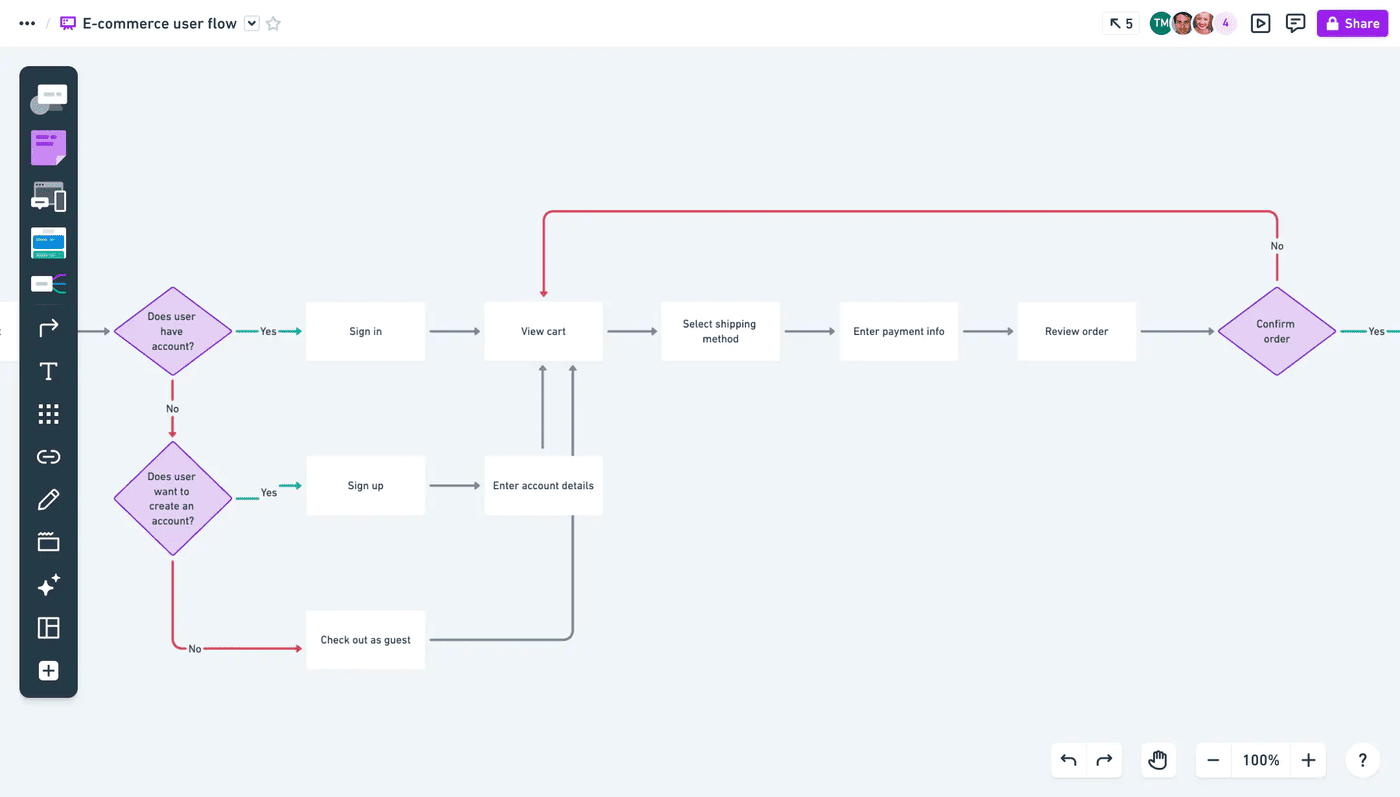This screenshot has height=797, width=1400.
Task: Open the templates panel
Action: pyautogui.click(x=47, y=627)
